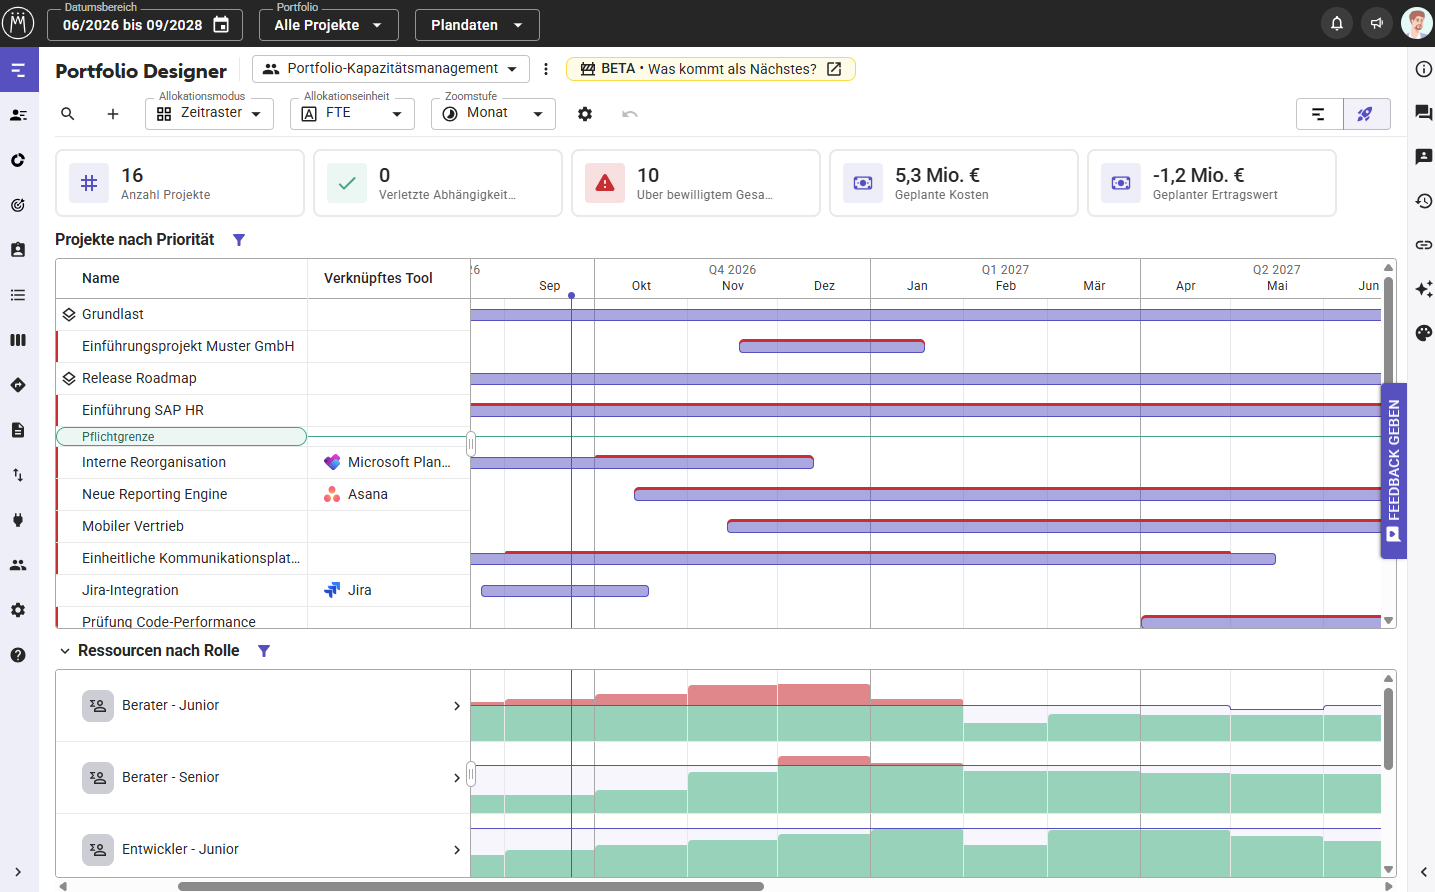
Task: Open the link icon on right sidebar
Action: click(1424, 245)
